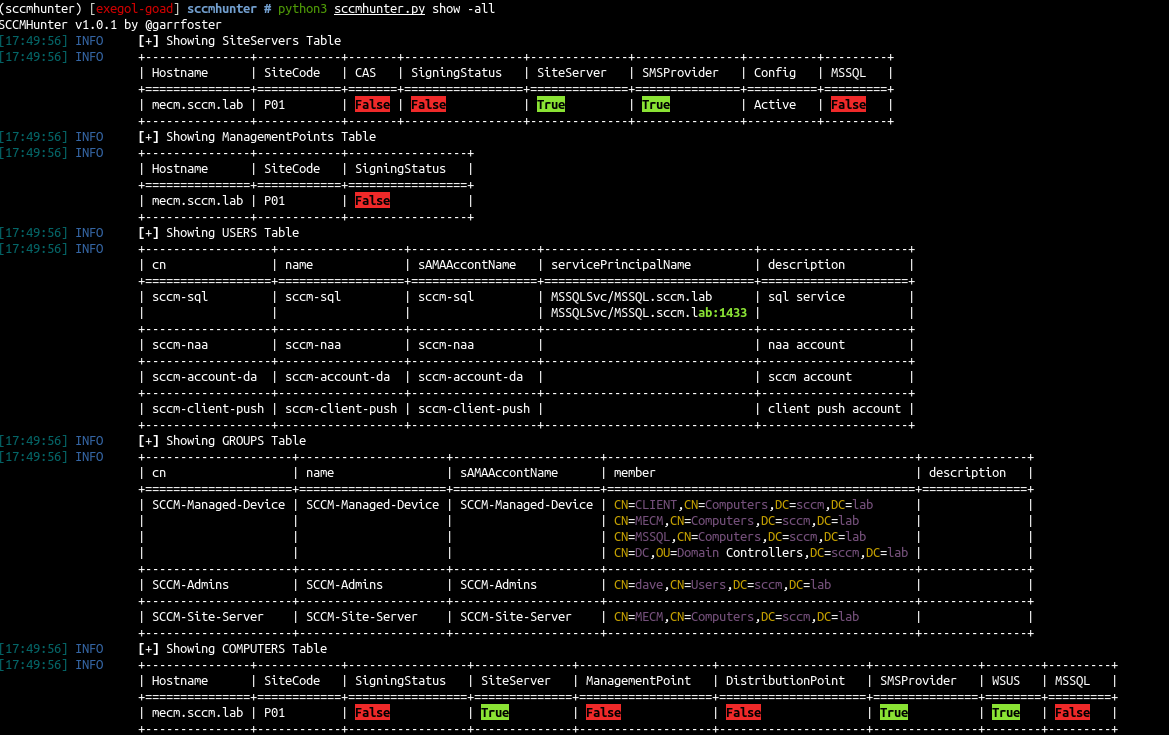Click the underlined sccmhunter.py filename in the prompt

pos(378,9)
